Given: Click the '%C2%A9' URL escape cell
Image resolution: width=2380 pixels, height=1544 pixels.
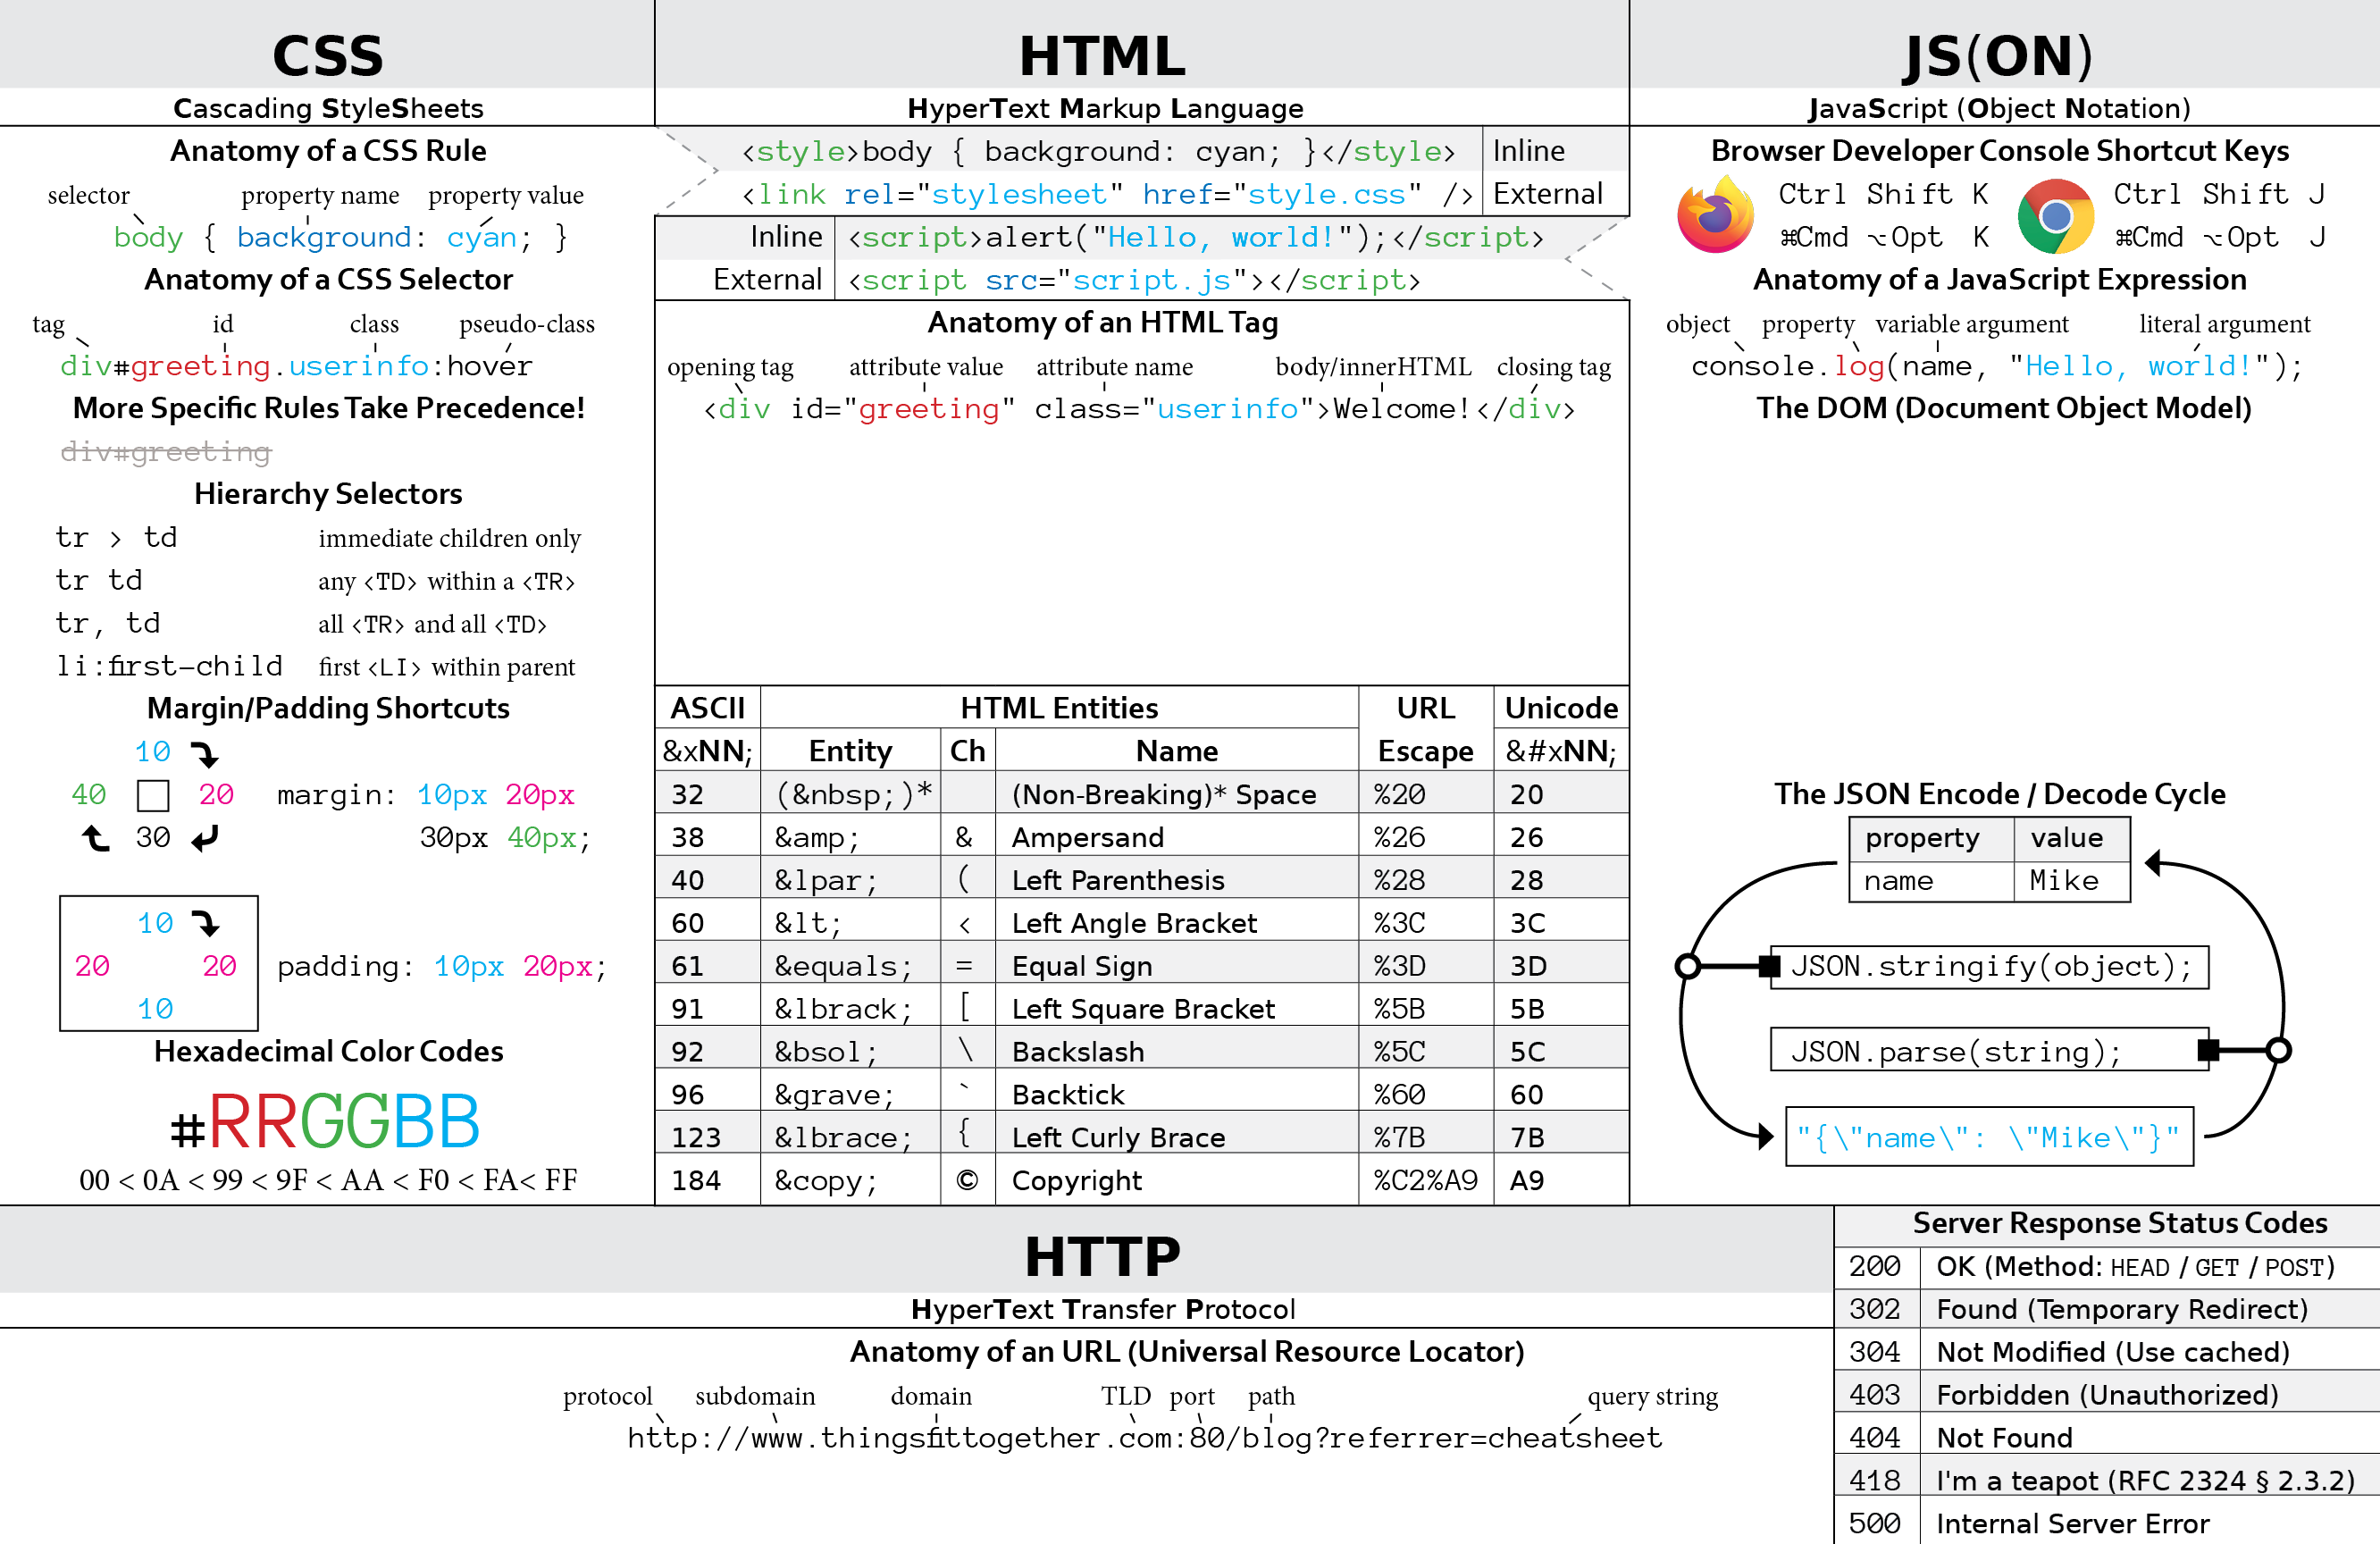Looking at the screenshot, I should click(x=1425, y=1181).
